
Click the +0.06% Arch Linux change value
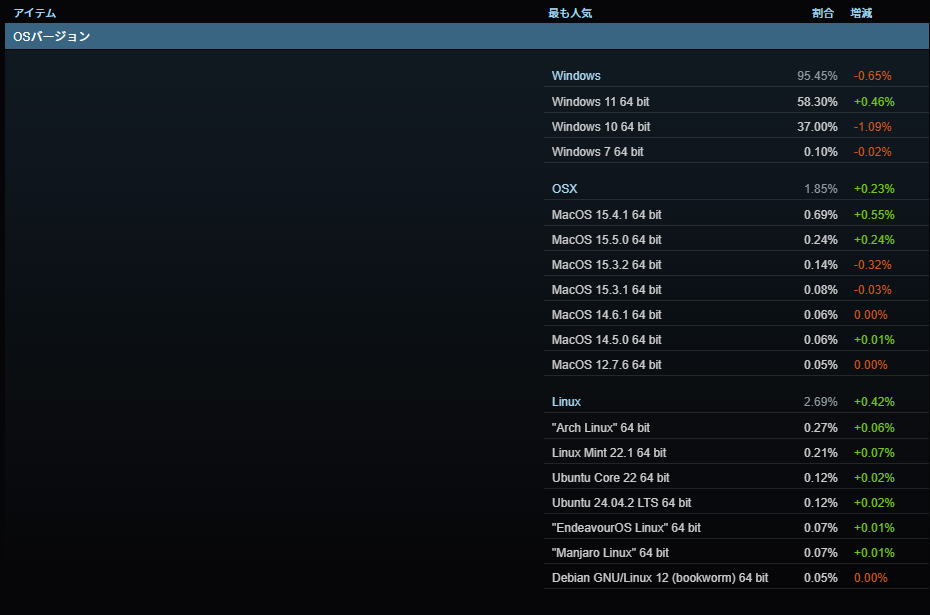pos(874,428)
